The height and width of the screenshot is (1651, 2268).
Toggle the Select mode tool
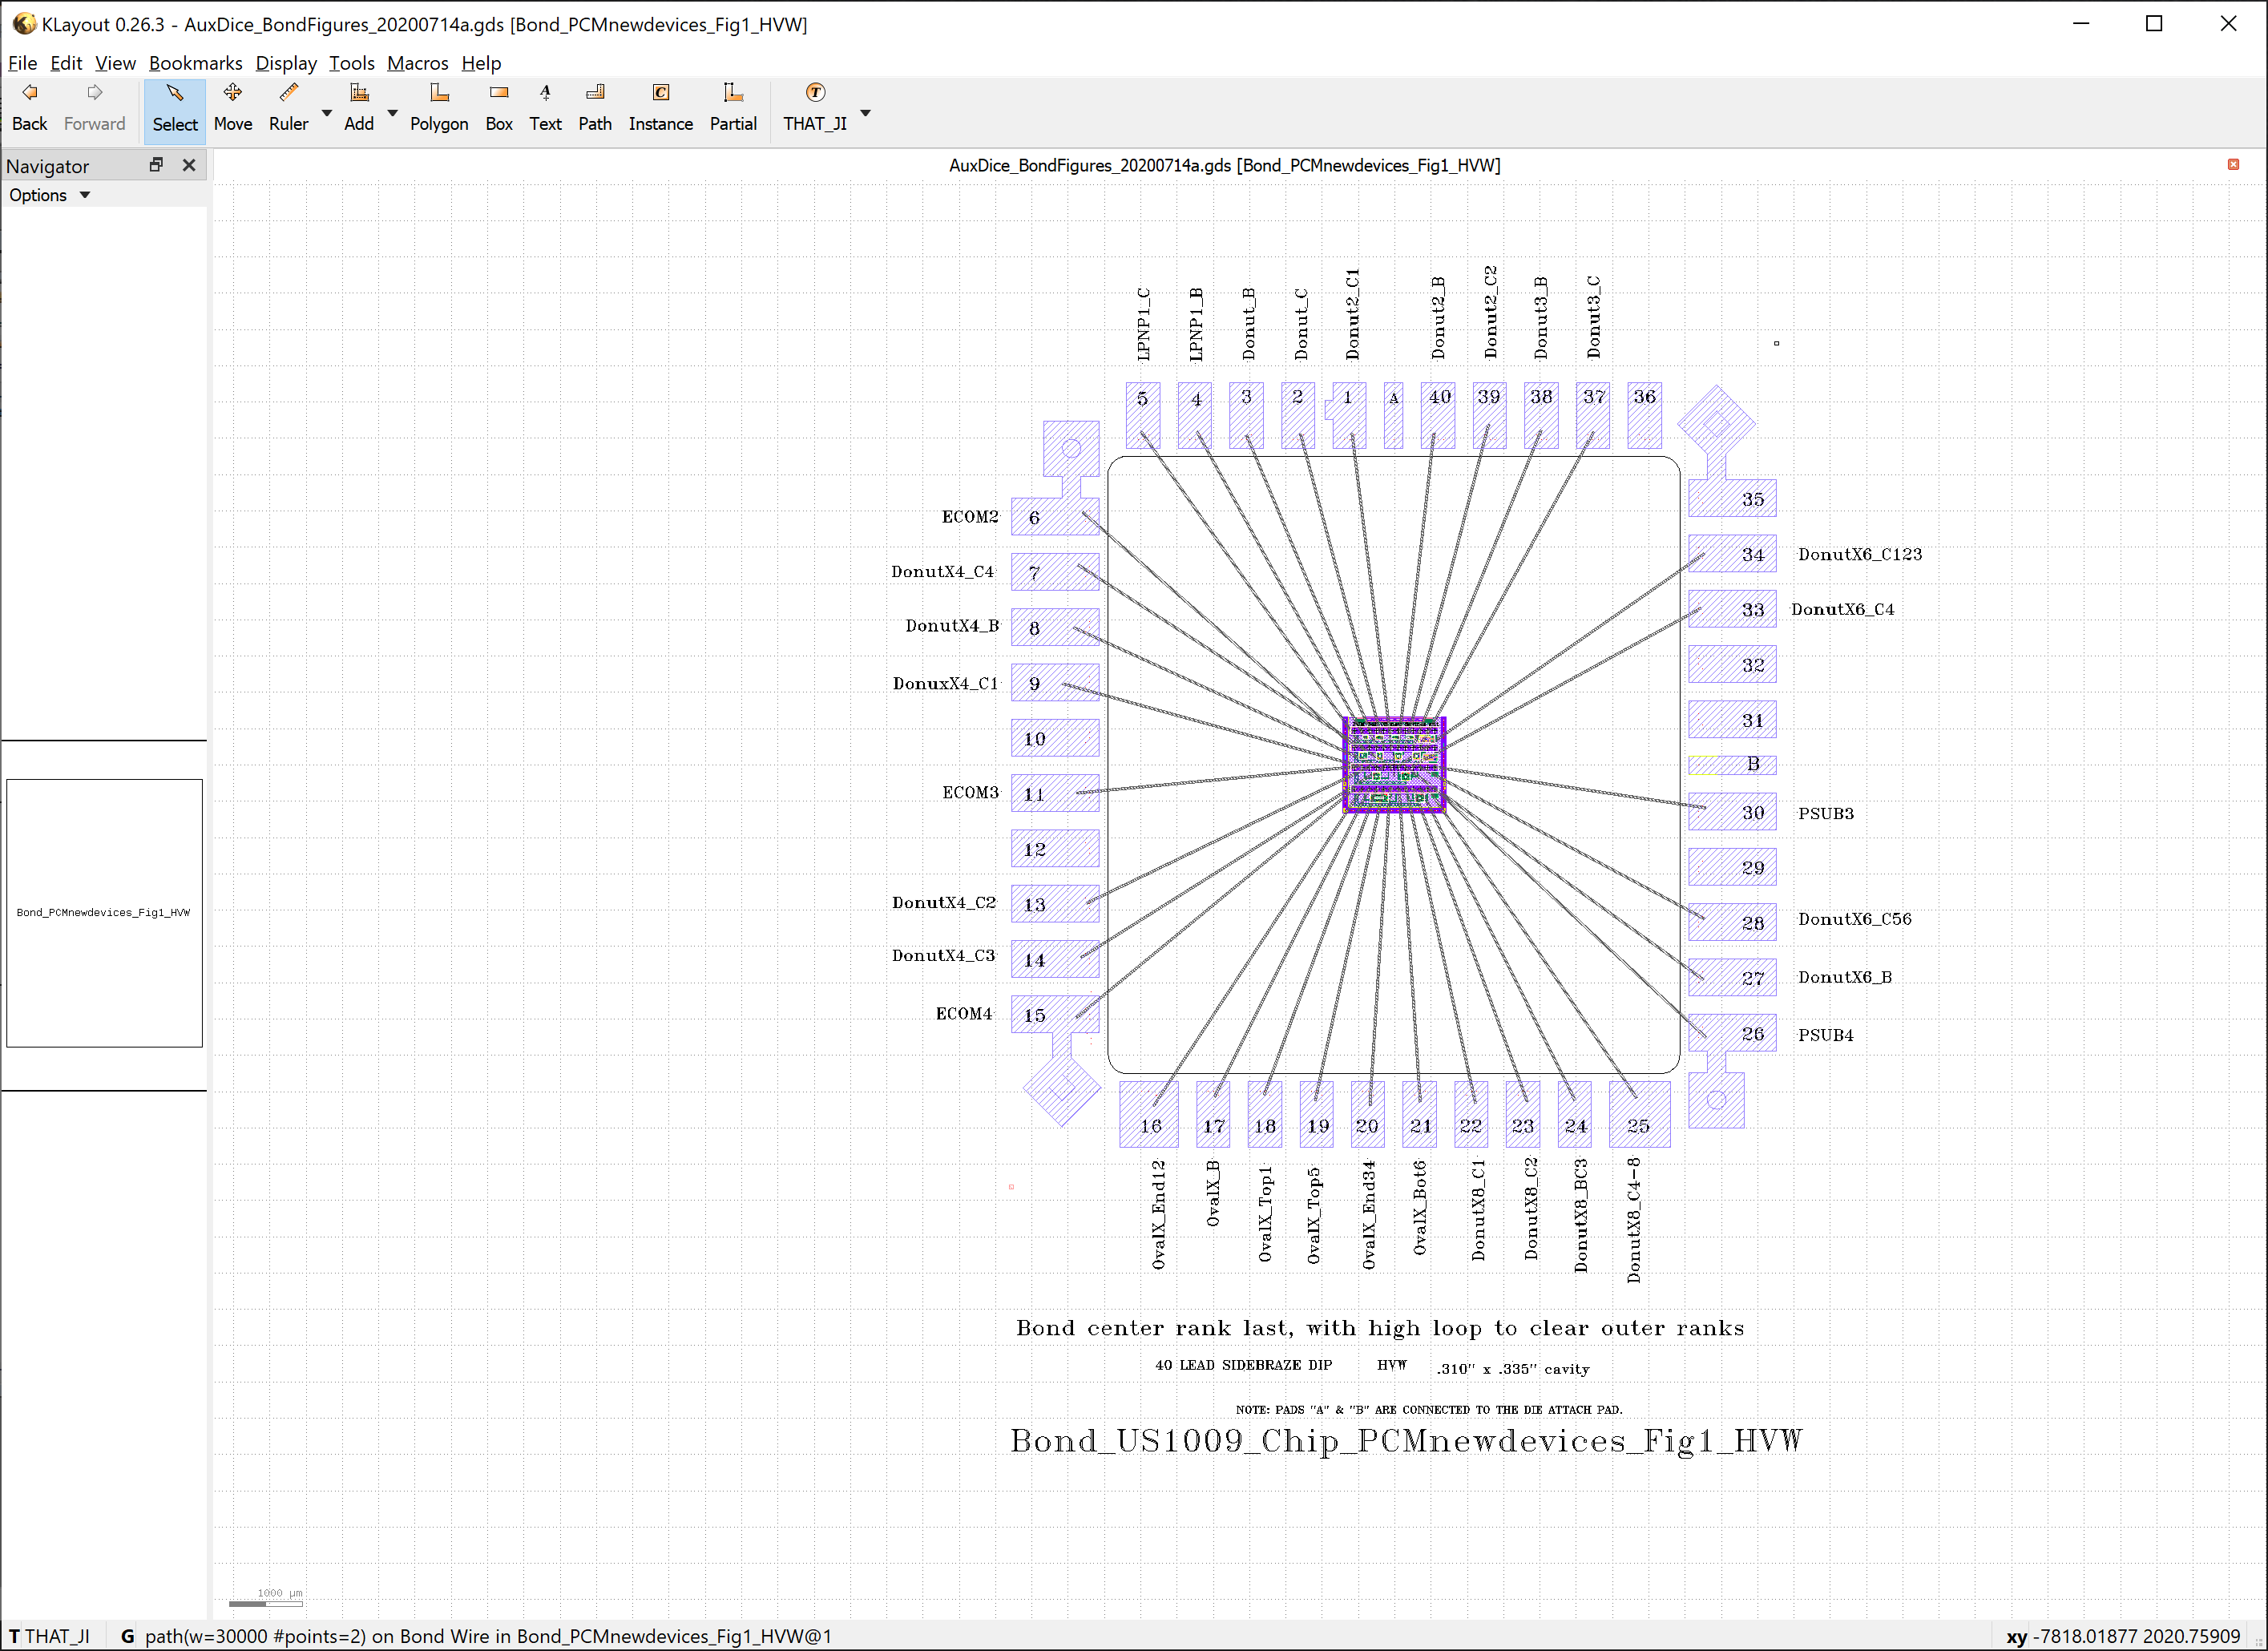click(174, 107)
